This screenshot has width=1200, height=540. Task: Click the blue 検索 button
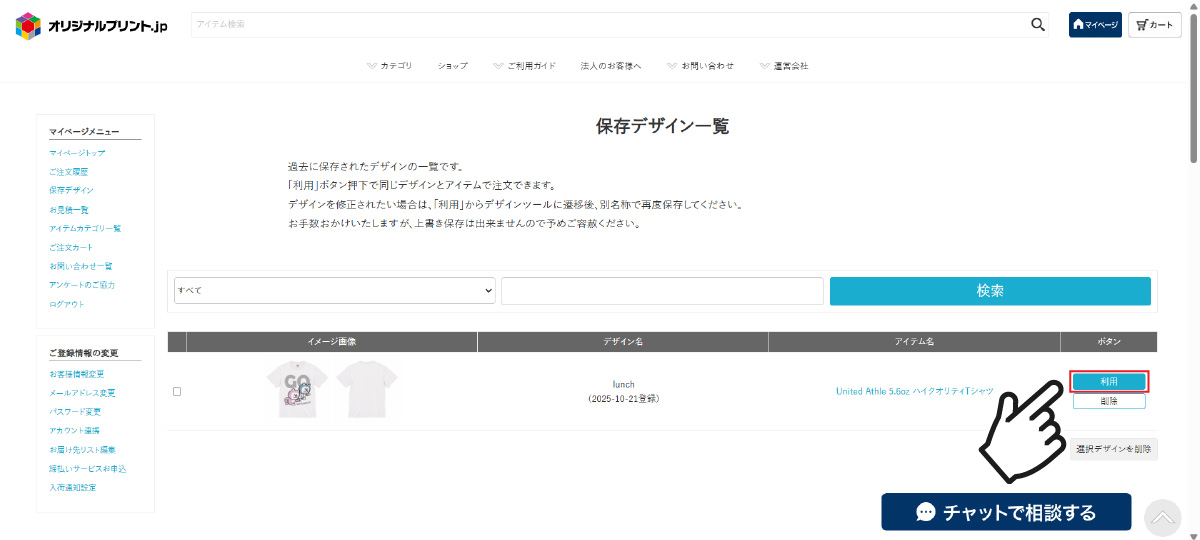coord(990,291)
